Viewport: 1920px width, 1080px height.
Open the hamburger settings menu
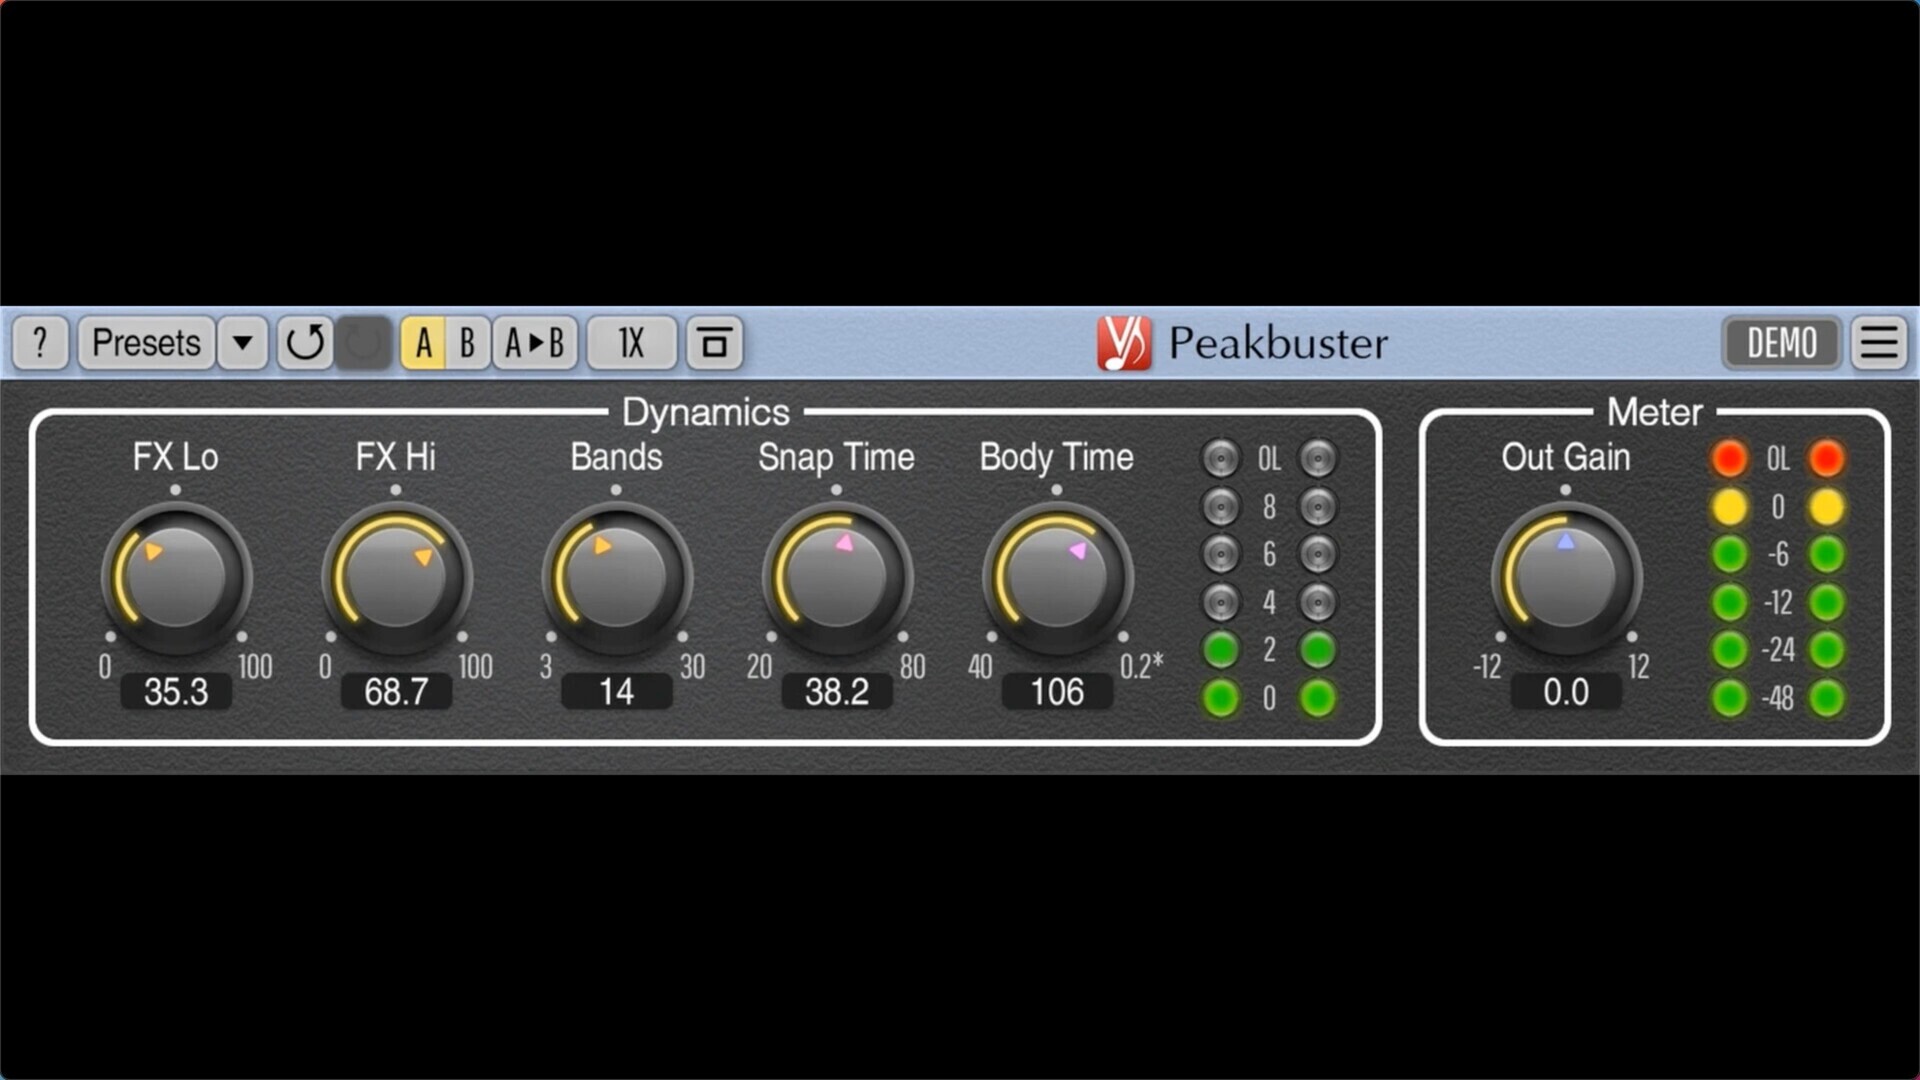click(1879, 343)
